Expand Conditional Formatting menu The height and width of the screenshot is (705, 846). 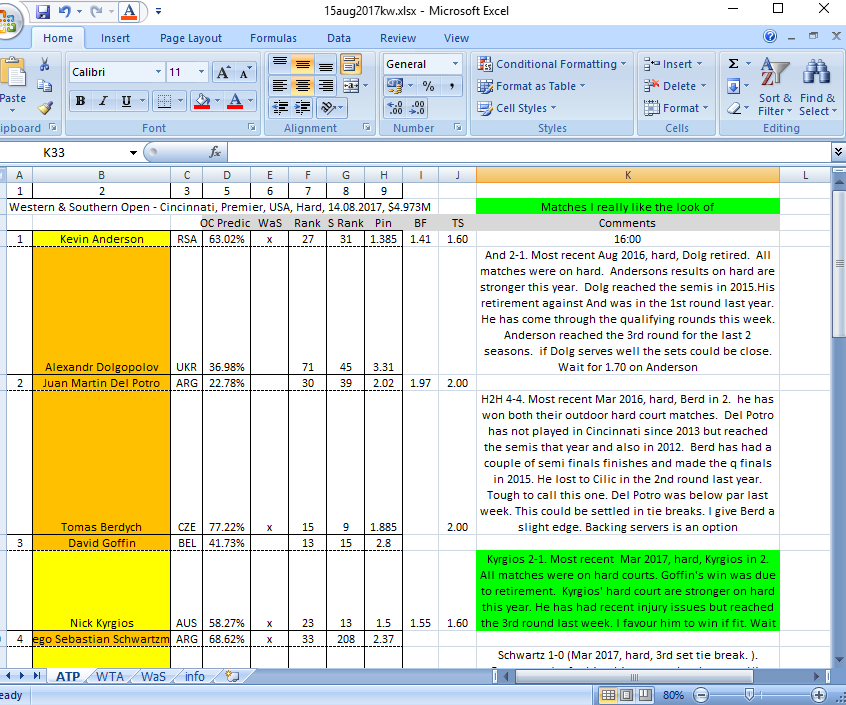tap(552, 64)
